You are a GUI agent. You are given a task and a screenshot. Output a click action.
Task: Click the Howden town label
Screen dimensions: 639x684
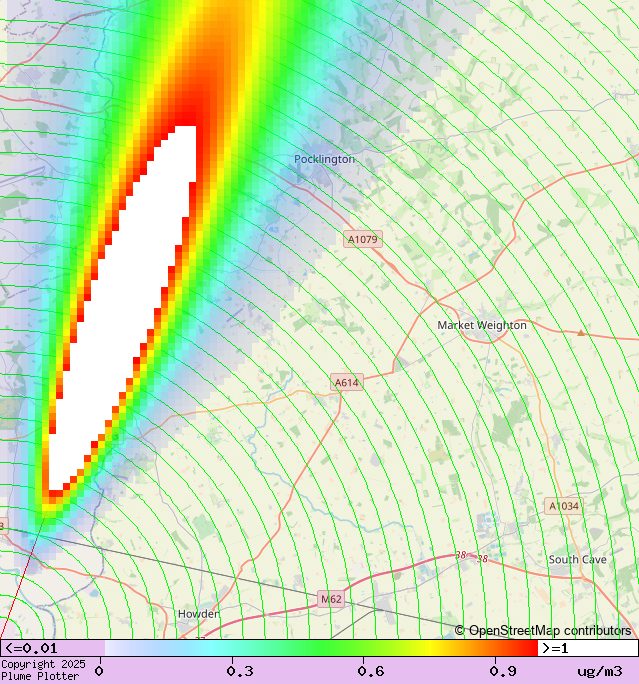pyautogui.click(x=198, y=614)
